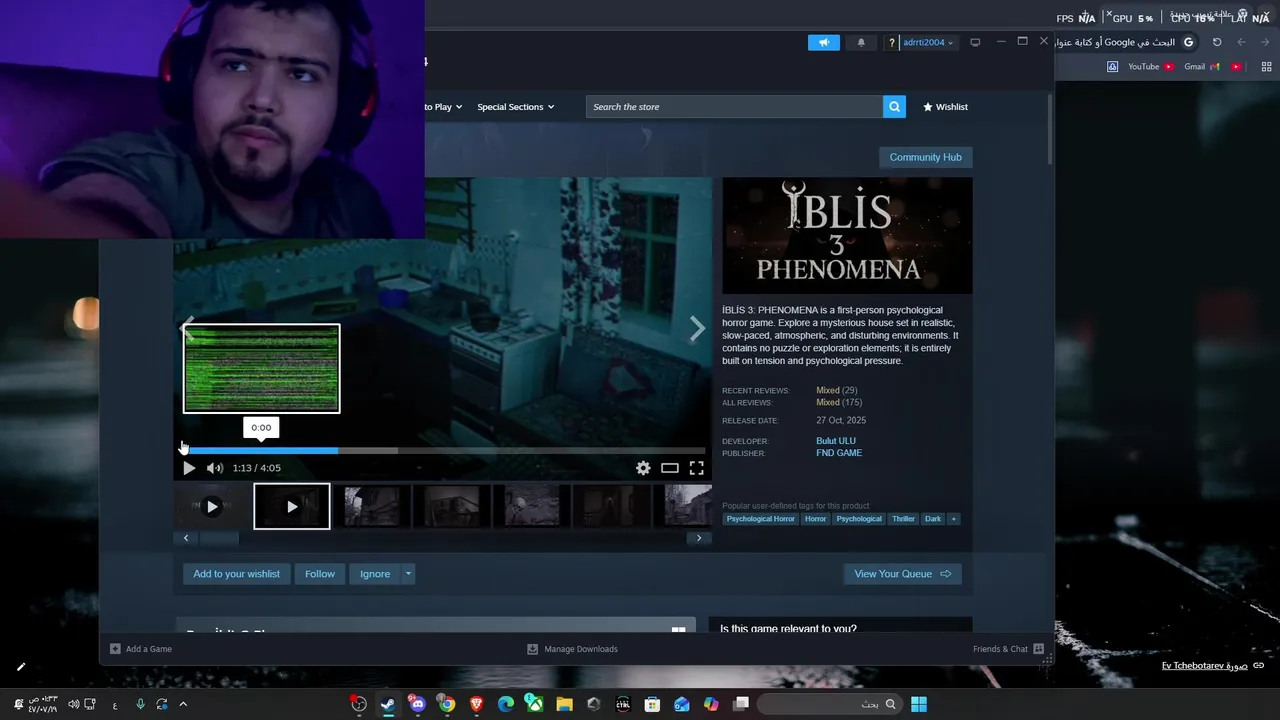1280x720 pixels.
Task: Click the browser Google address bar
Action: pyautogui.click(x=1126, y=42)
